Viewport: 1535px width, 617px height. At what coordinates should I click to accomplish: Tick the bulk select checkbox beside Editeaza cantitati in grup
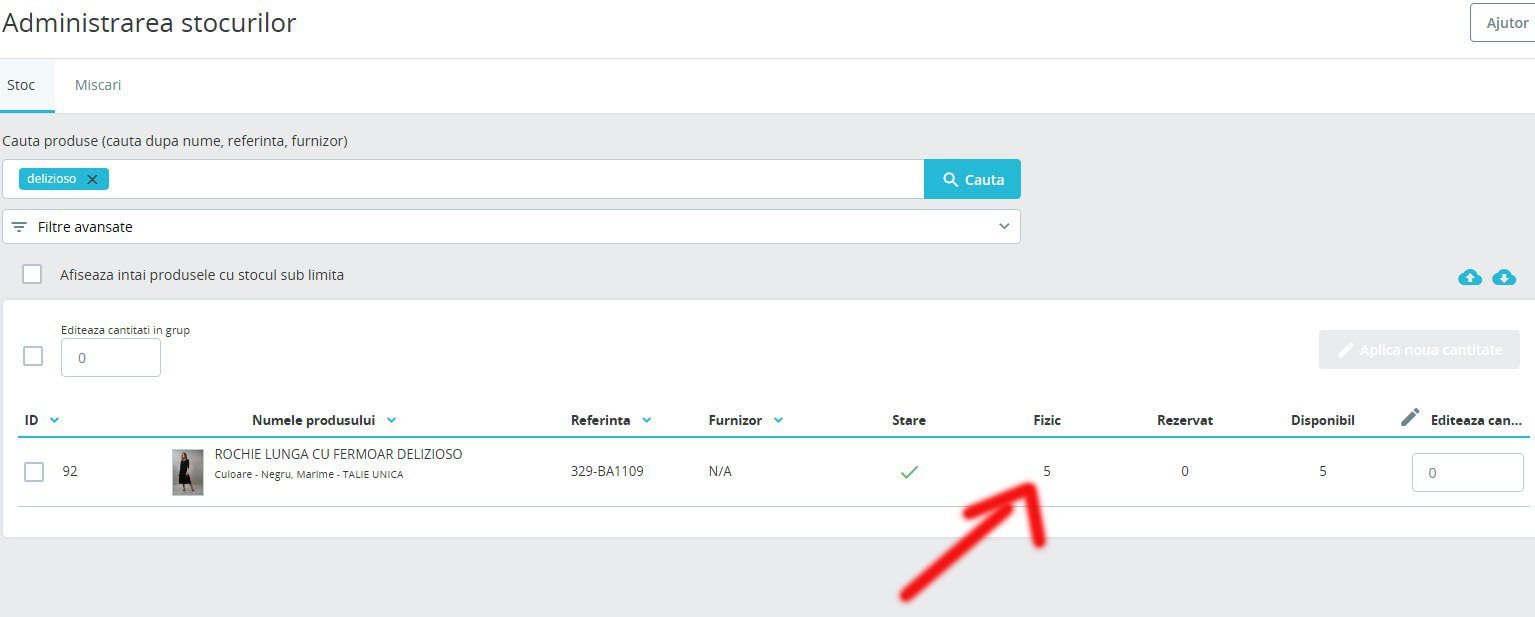(33, 356)
